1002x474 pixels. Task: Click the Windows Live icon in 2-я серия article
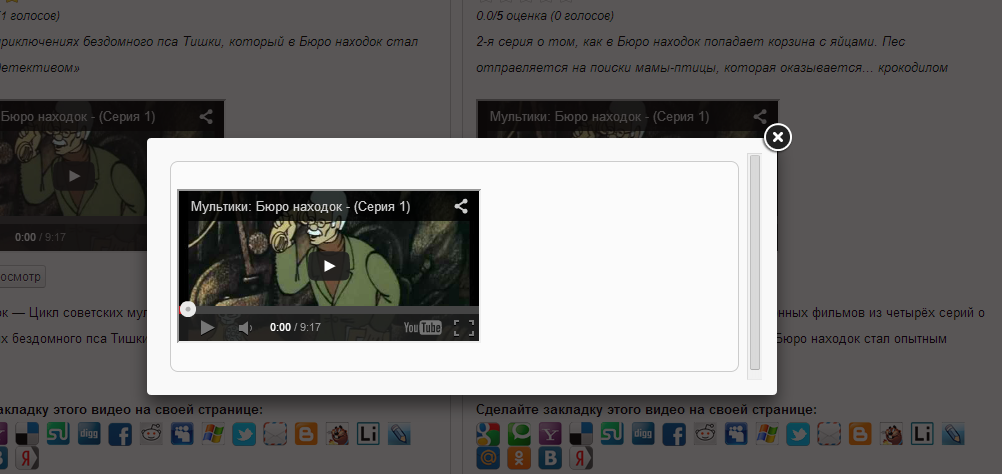[767, 434]
